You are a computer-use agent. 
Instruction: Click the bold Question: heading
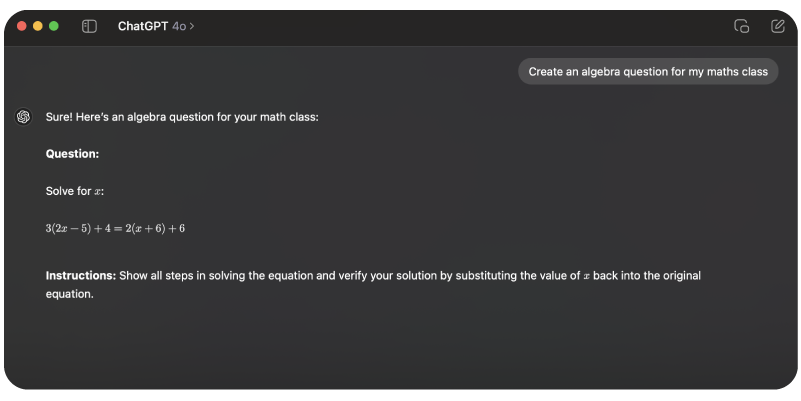pyautogui.click(x=72, y=154)
